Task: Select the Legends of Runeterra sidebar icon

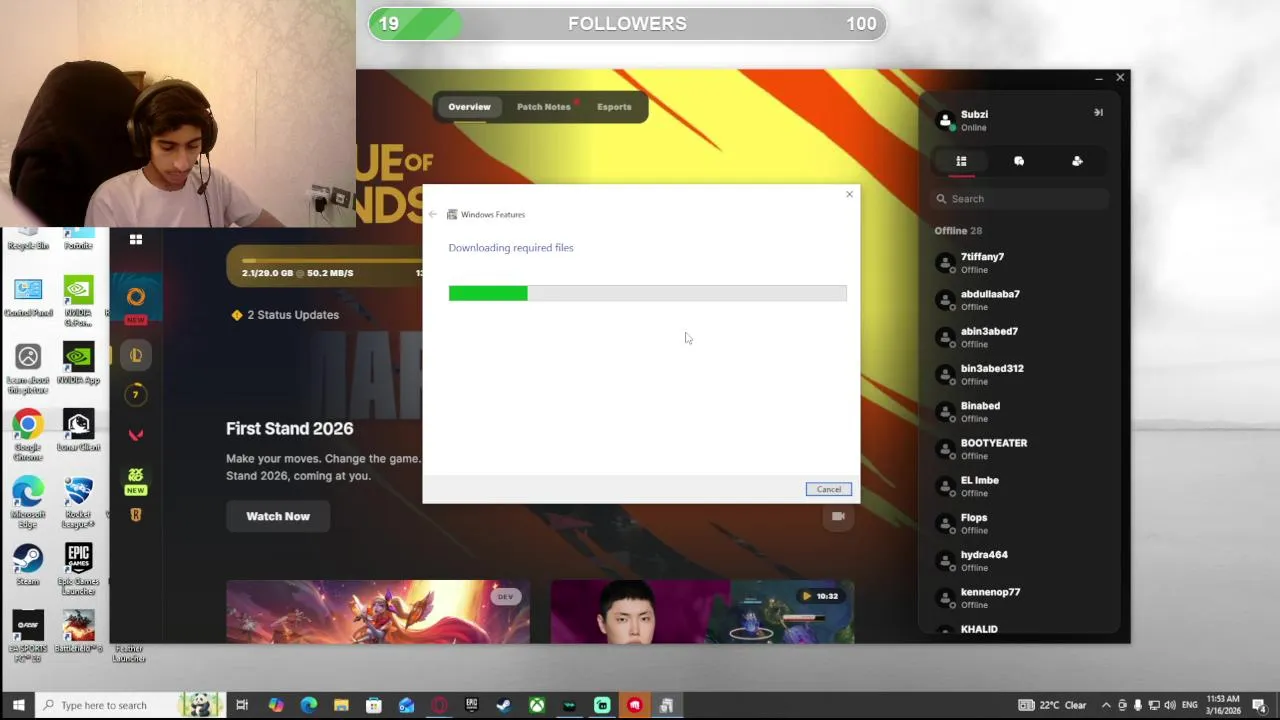Action: click(x=136, y=515)
